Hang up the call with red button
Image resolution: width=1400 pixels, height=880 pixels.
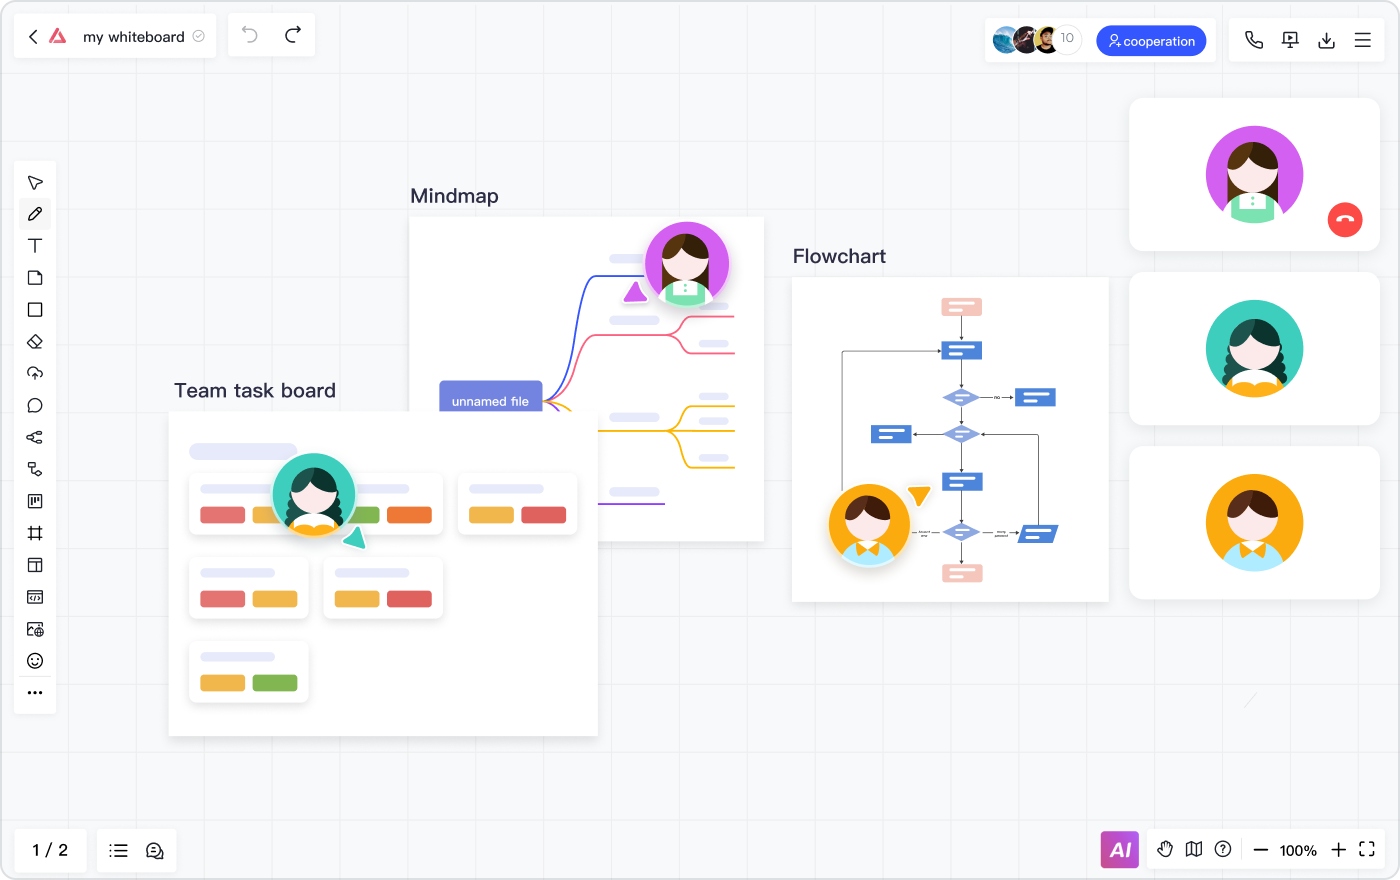(1345, 220)
